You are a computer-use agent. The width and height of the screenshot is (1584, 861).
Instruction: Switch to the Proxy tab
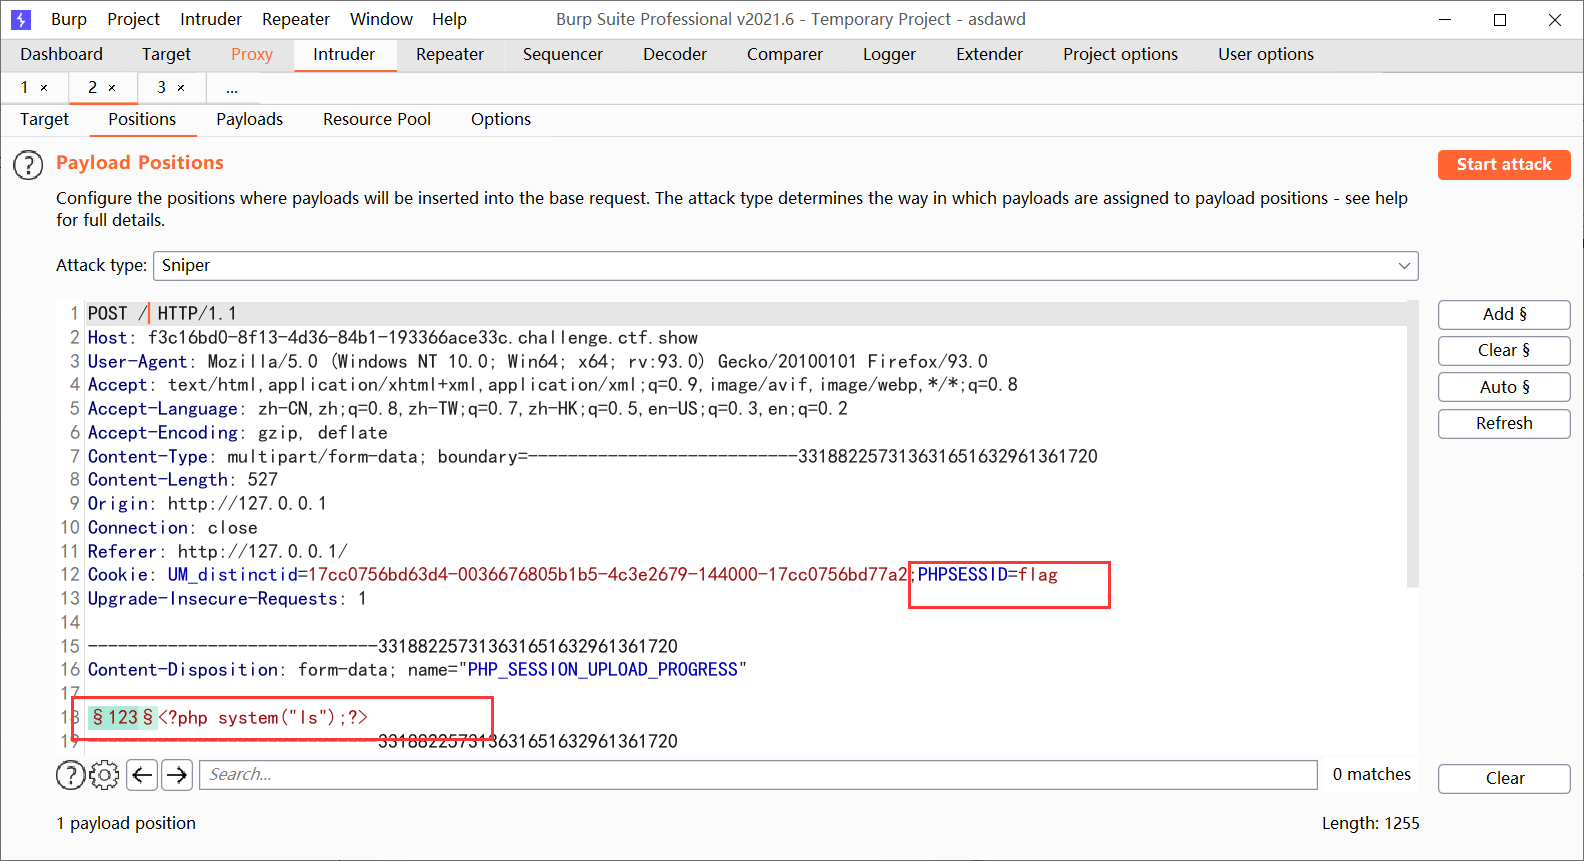coord(252,54)
